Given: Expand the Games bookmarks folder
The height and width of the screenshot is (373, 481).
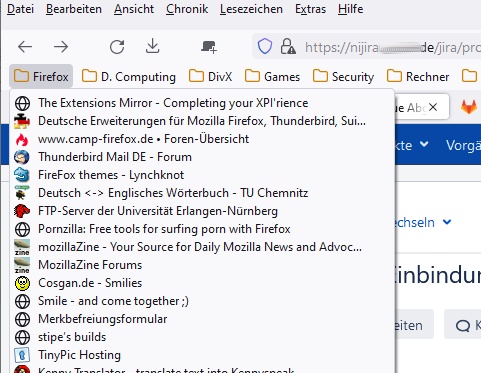Looking at the screenshot, I should (272, 77).
